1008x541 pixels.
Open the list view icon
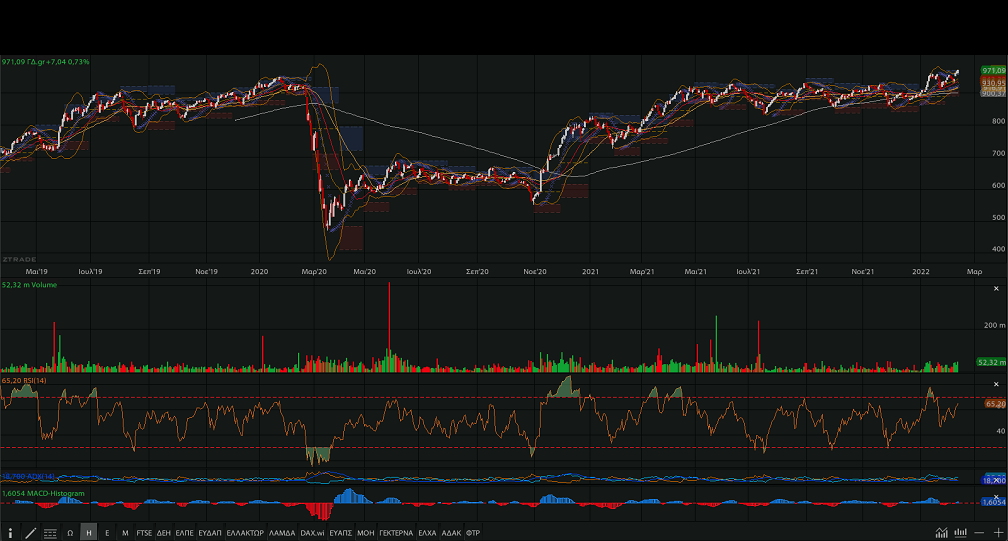point(49,533)
